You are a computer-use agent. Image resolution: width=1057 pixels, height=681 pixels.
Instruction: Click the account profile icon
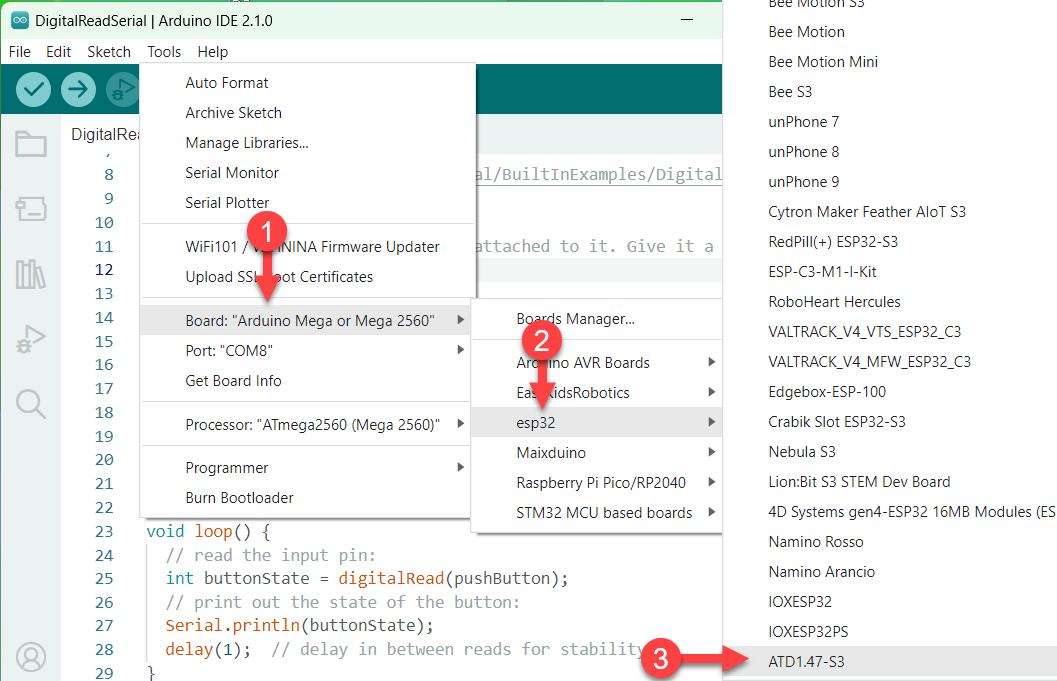coord(31,657)
